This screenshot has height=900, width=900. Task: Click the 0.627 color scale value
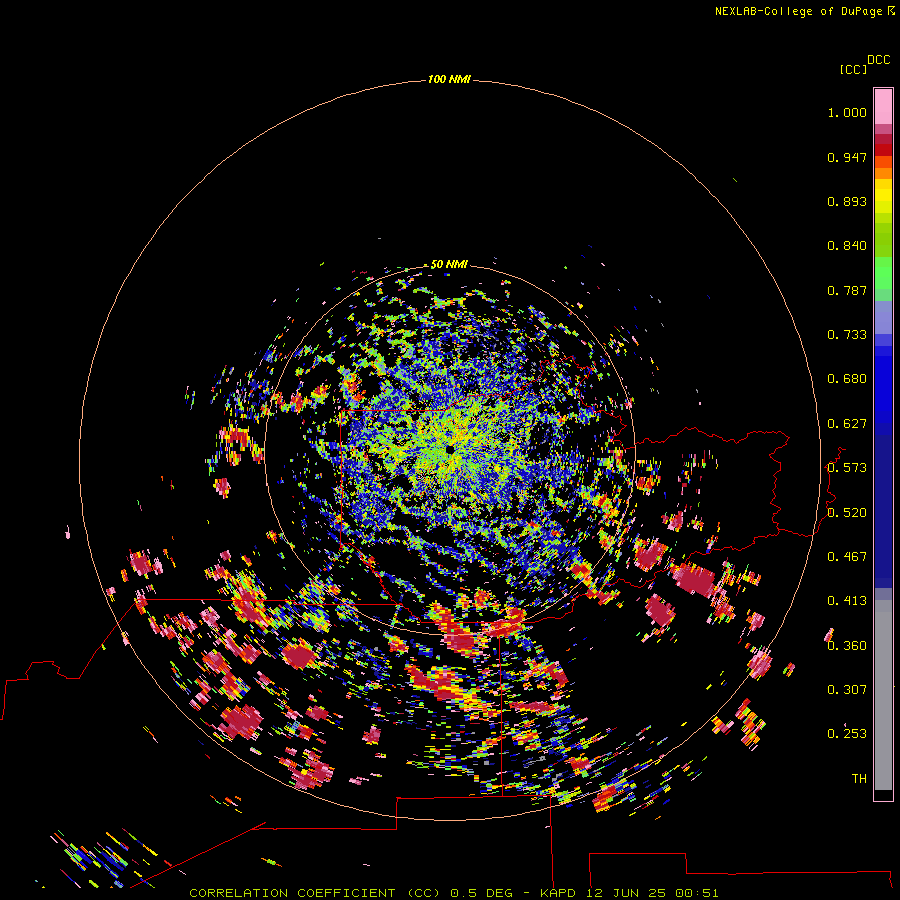[x=847, y=424]
